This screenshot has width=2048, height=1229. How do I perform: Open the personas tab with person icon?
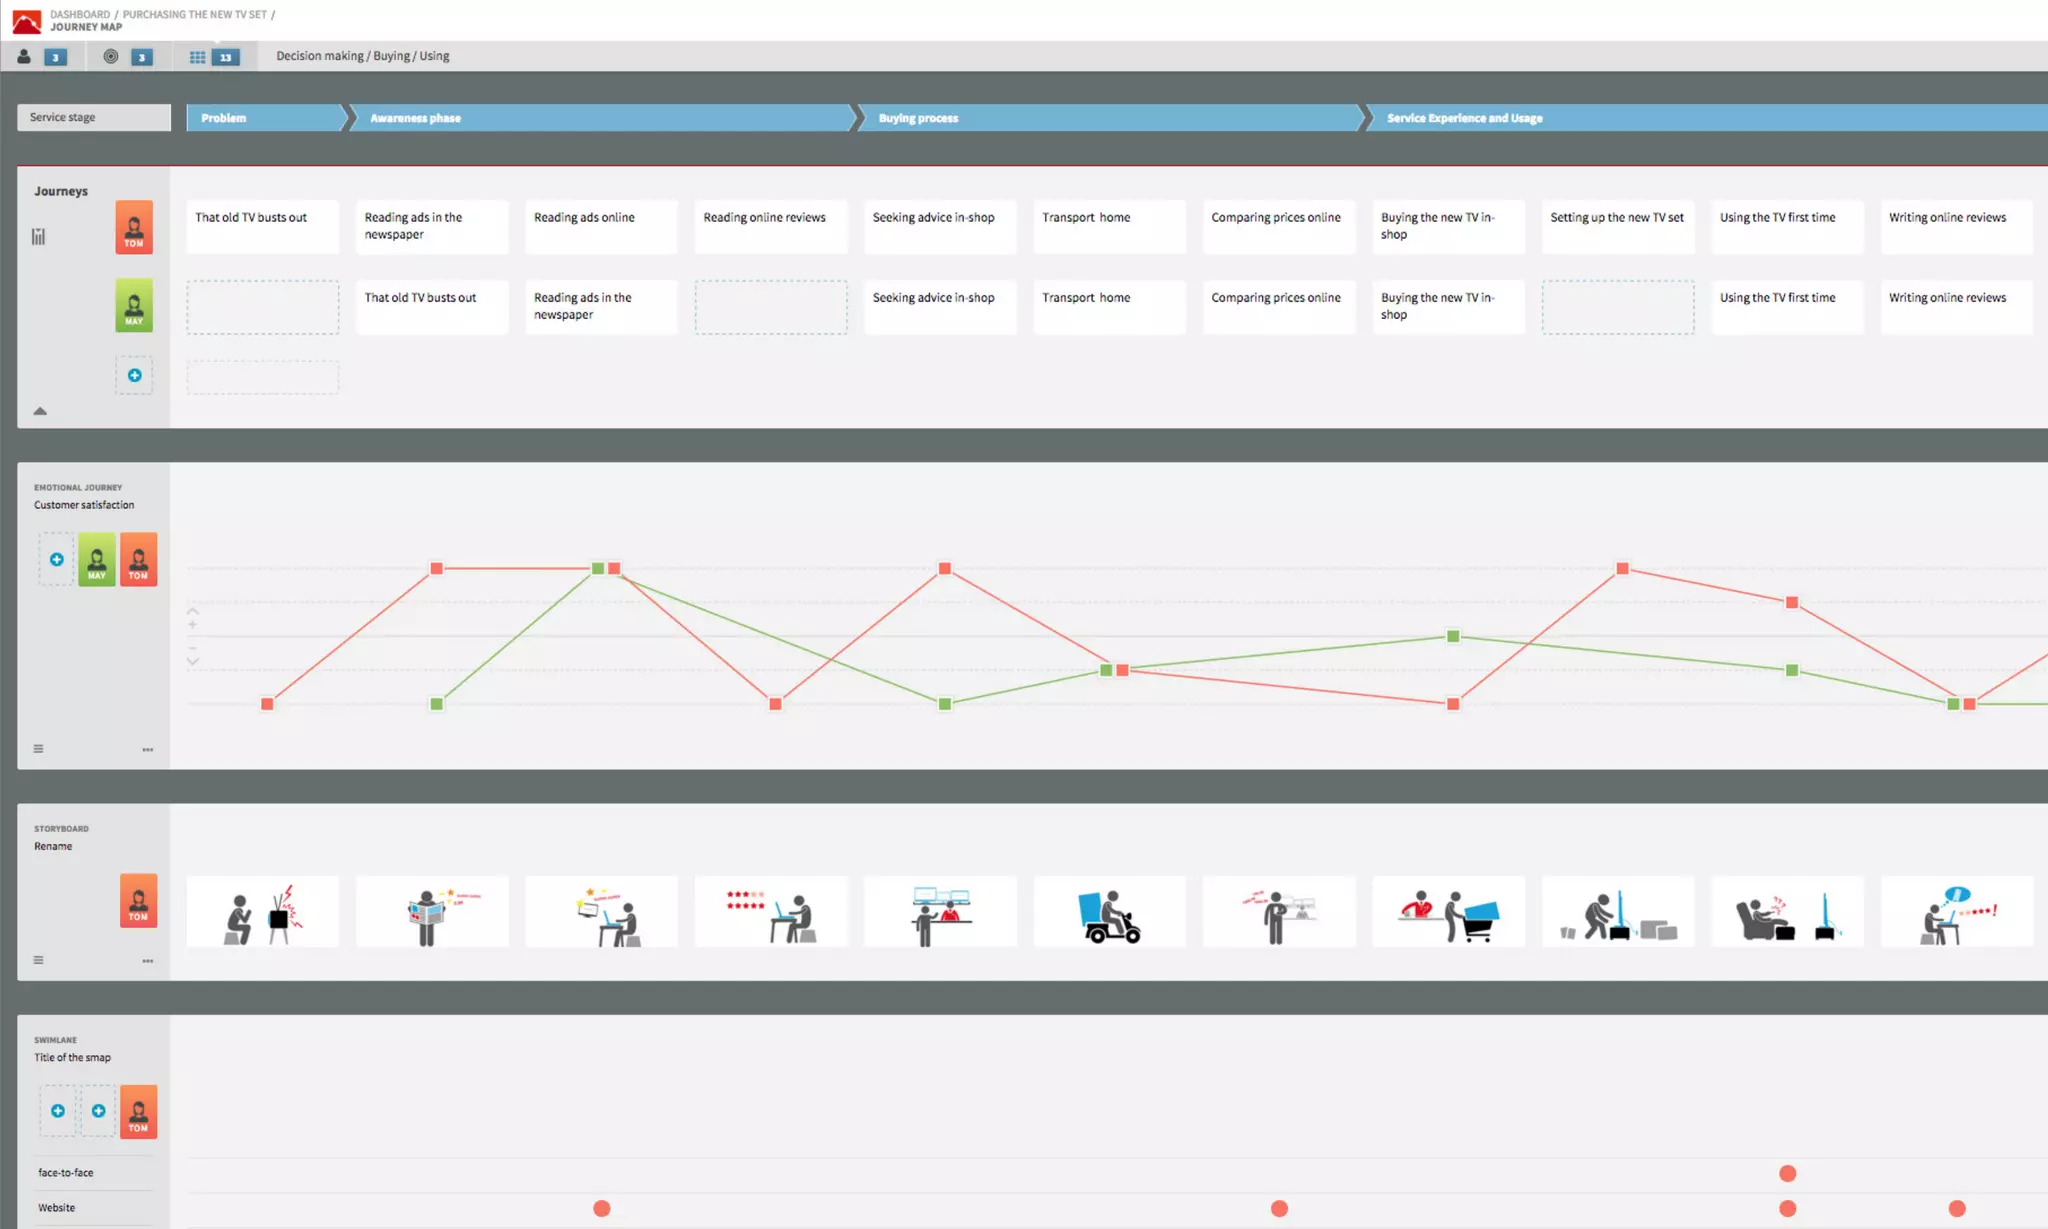24,57
